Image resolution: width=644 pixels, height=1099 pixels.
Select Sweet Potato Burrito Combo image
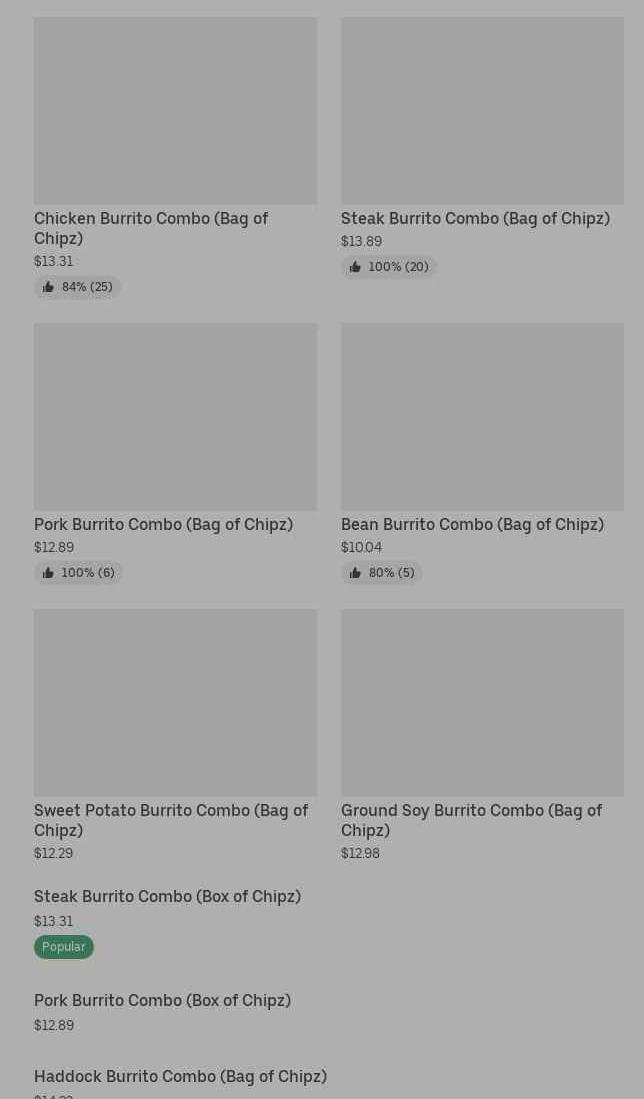click(x=175, y=703)
